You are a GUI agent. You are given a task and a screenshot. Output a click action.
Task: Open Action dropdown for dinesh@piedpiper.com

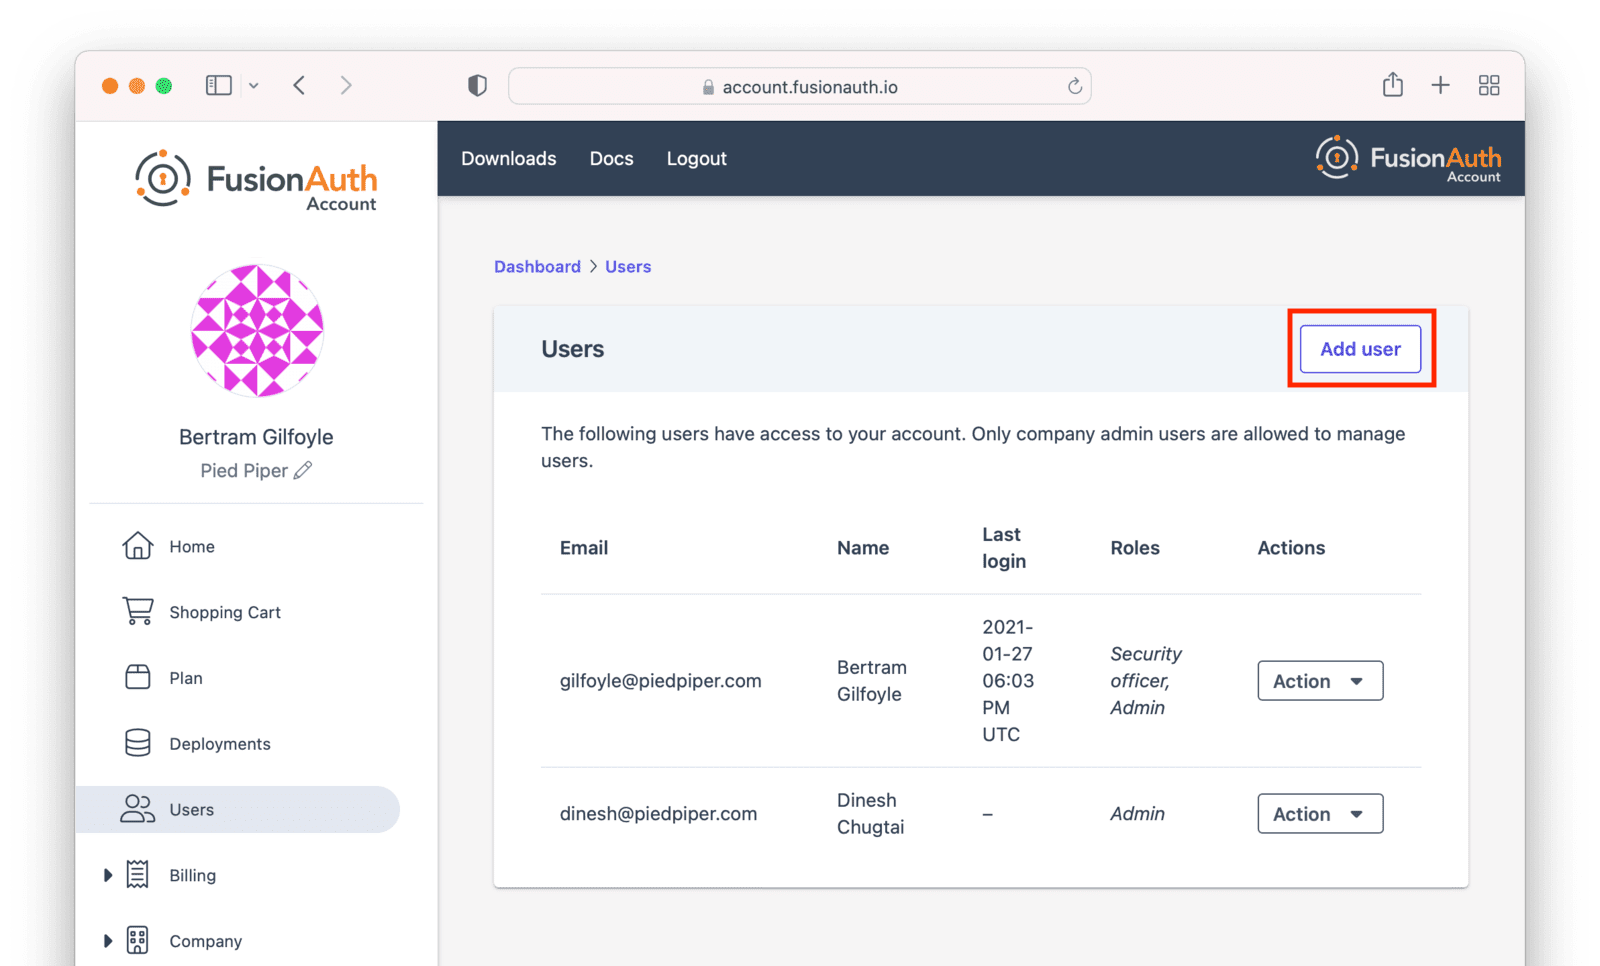click(x=1320, y=814)
